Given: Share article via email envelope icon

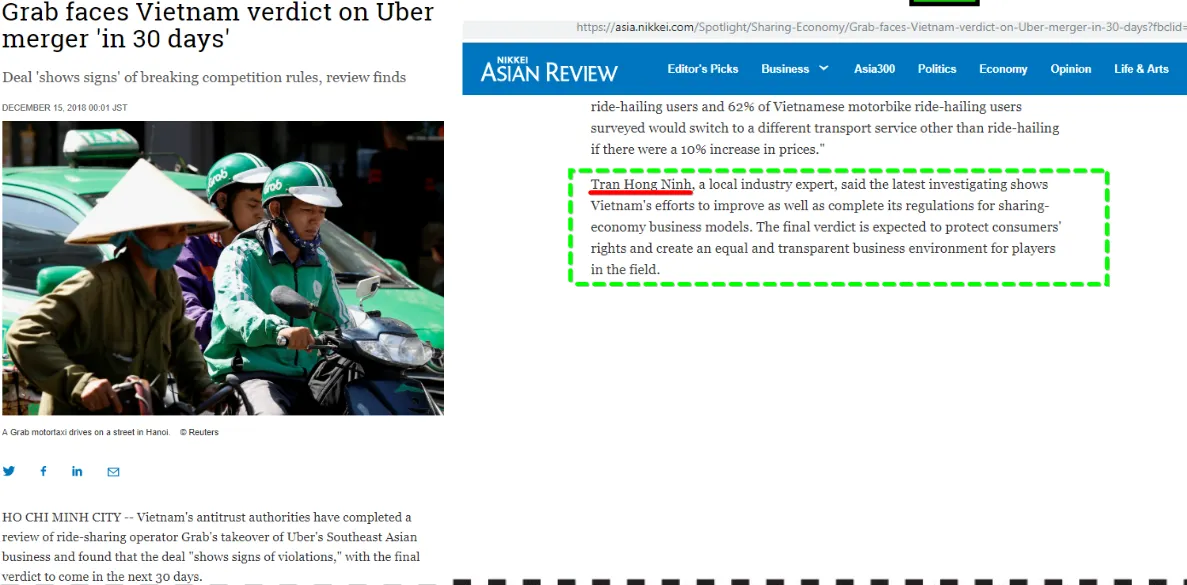Looking at the screenshot, I should (x=114, y=471).
